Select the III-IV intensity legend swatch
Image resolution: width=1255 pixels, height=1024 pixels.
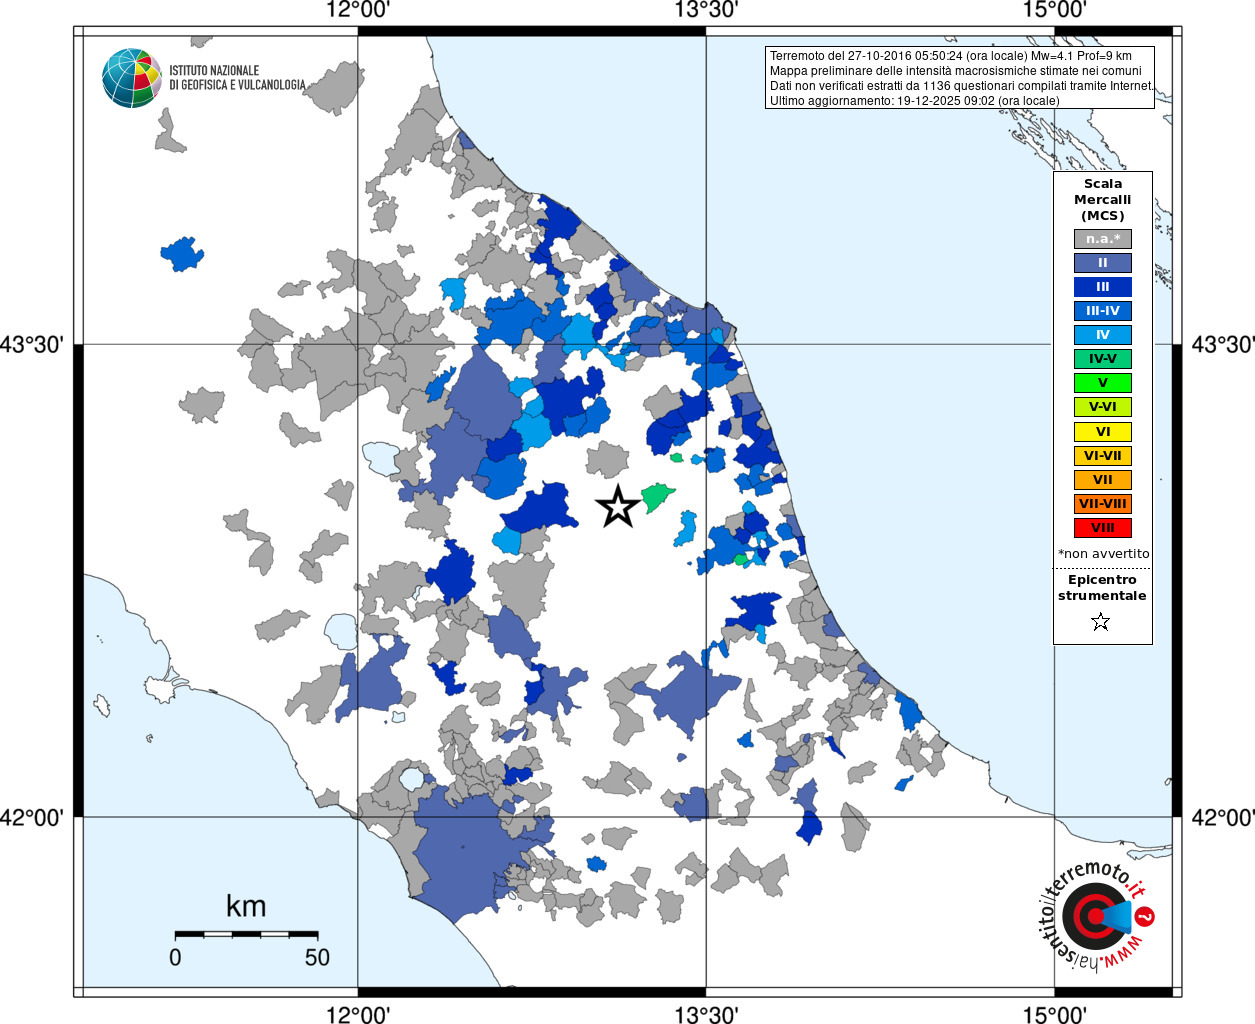point(1102,311)
